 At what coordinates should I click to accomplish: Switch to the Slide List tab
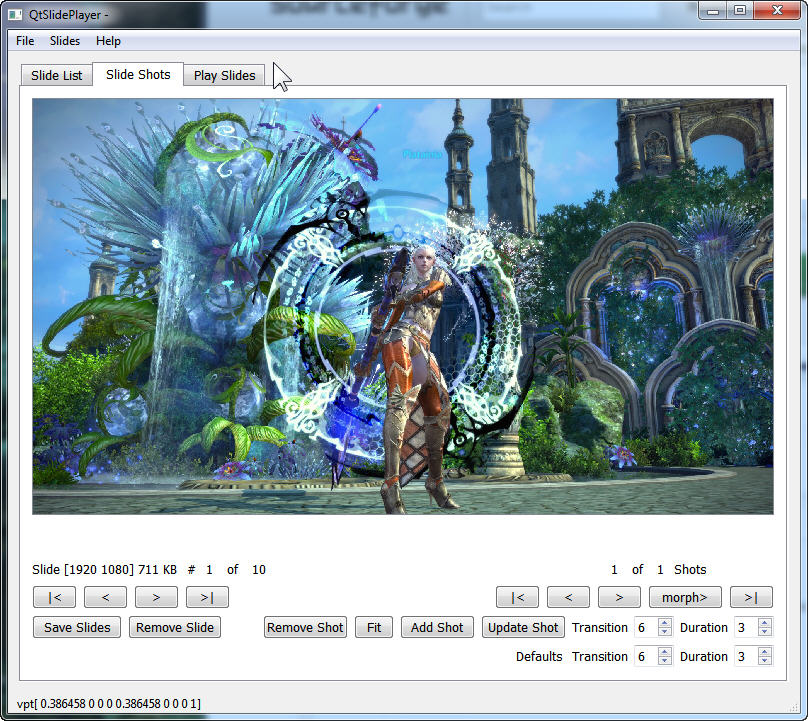(57, 75)
